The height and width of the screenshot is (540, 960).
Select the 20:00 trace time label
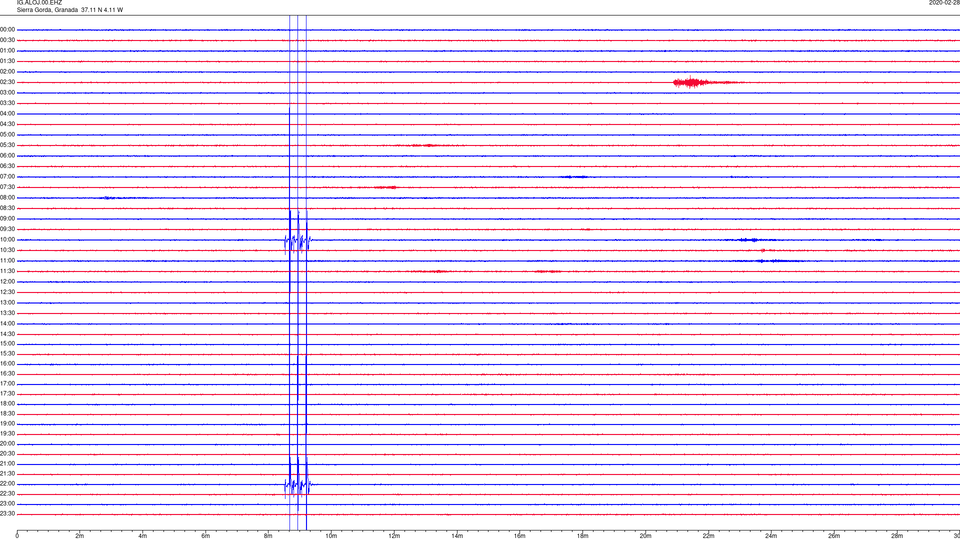tap(7, 443)
